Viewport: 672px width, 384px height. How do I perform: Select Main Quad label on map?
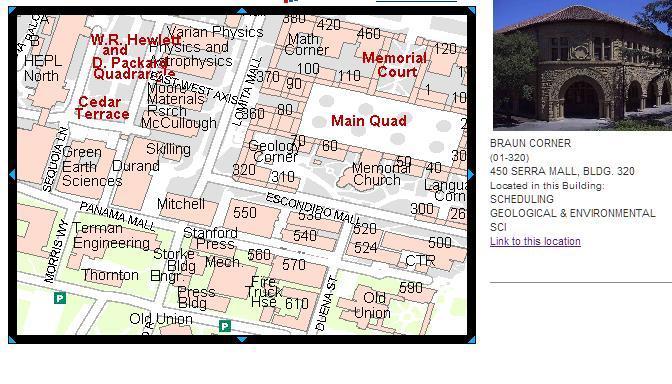click(x=369, y=121)
